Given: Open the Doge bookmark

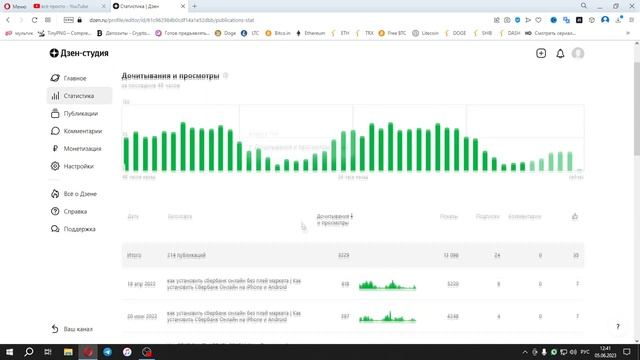Looking at the screenshot, I should coord(225,33).
